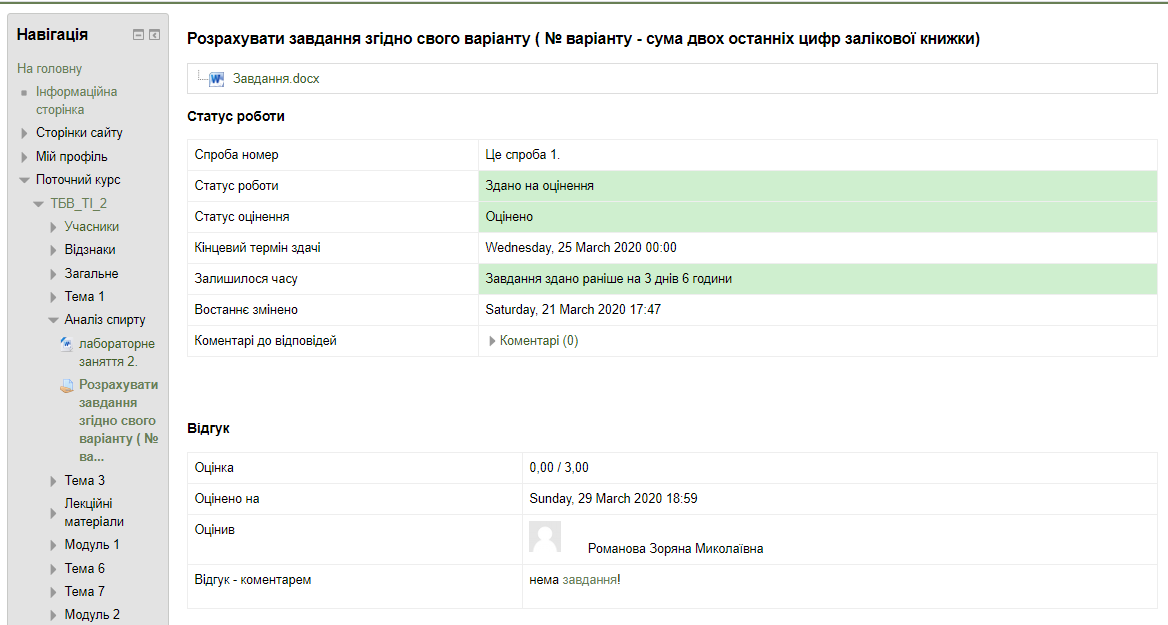
Task: Open the Завдання.docx file link
Action: point(276,78)
